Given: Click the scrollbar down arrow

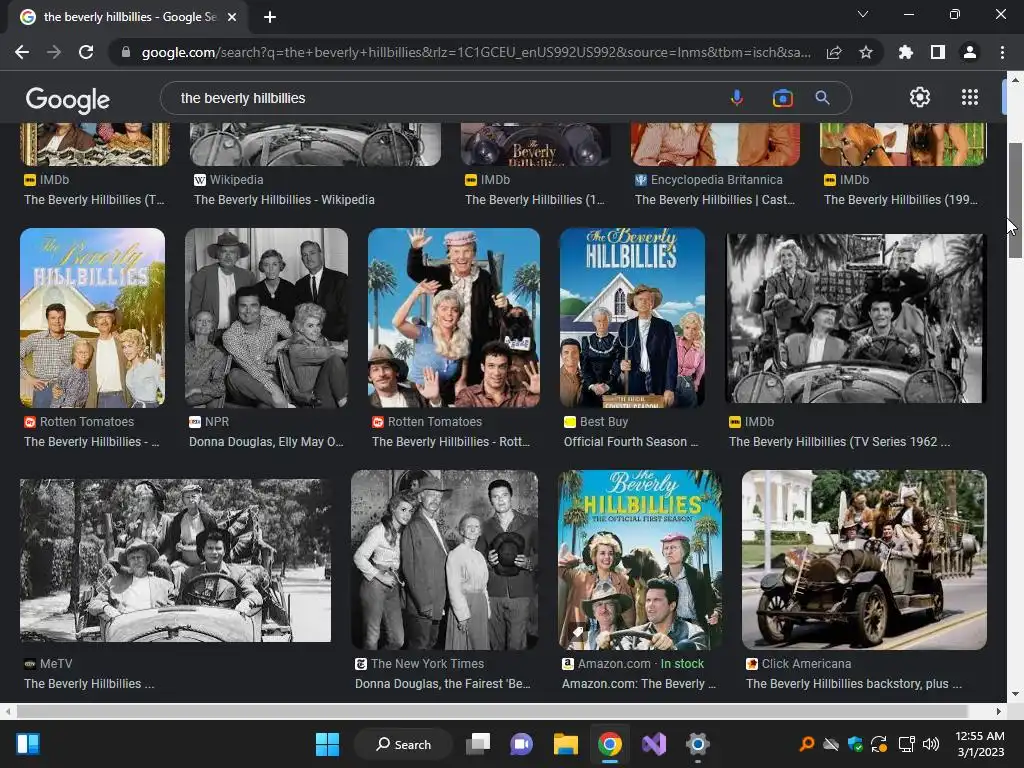Looking at the screenshot, I should click(1015, 694).
